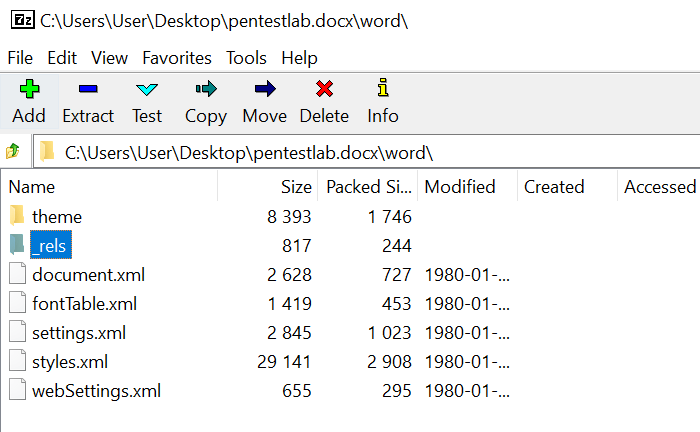Click the Add toolbar button
The width and height of the screenshot is (700, 432).
pos(29,102)
